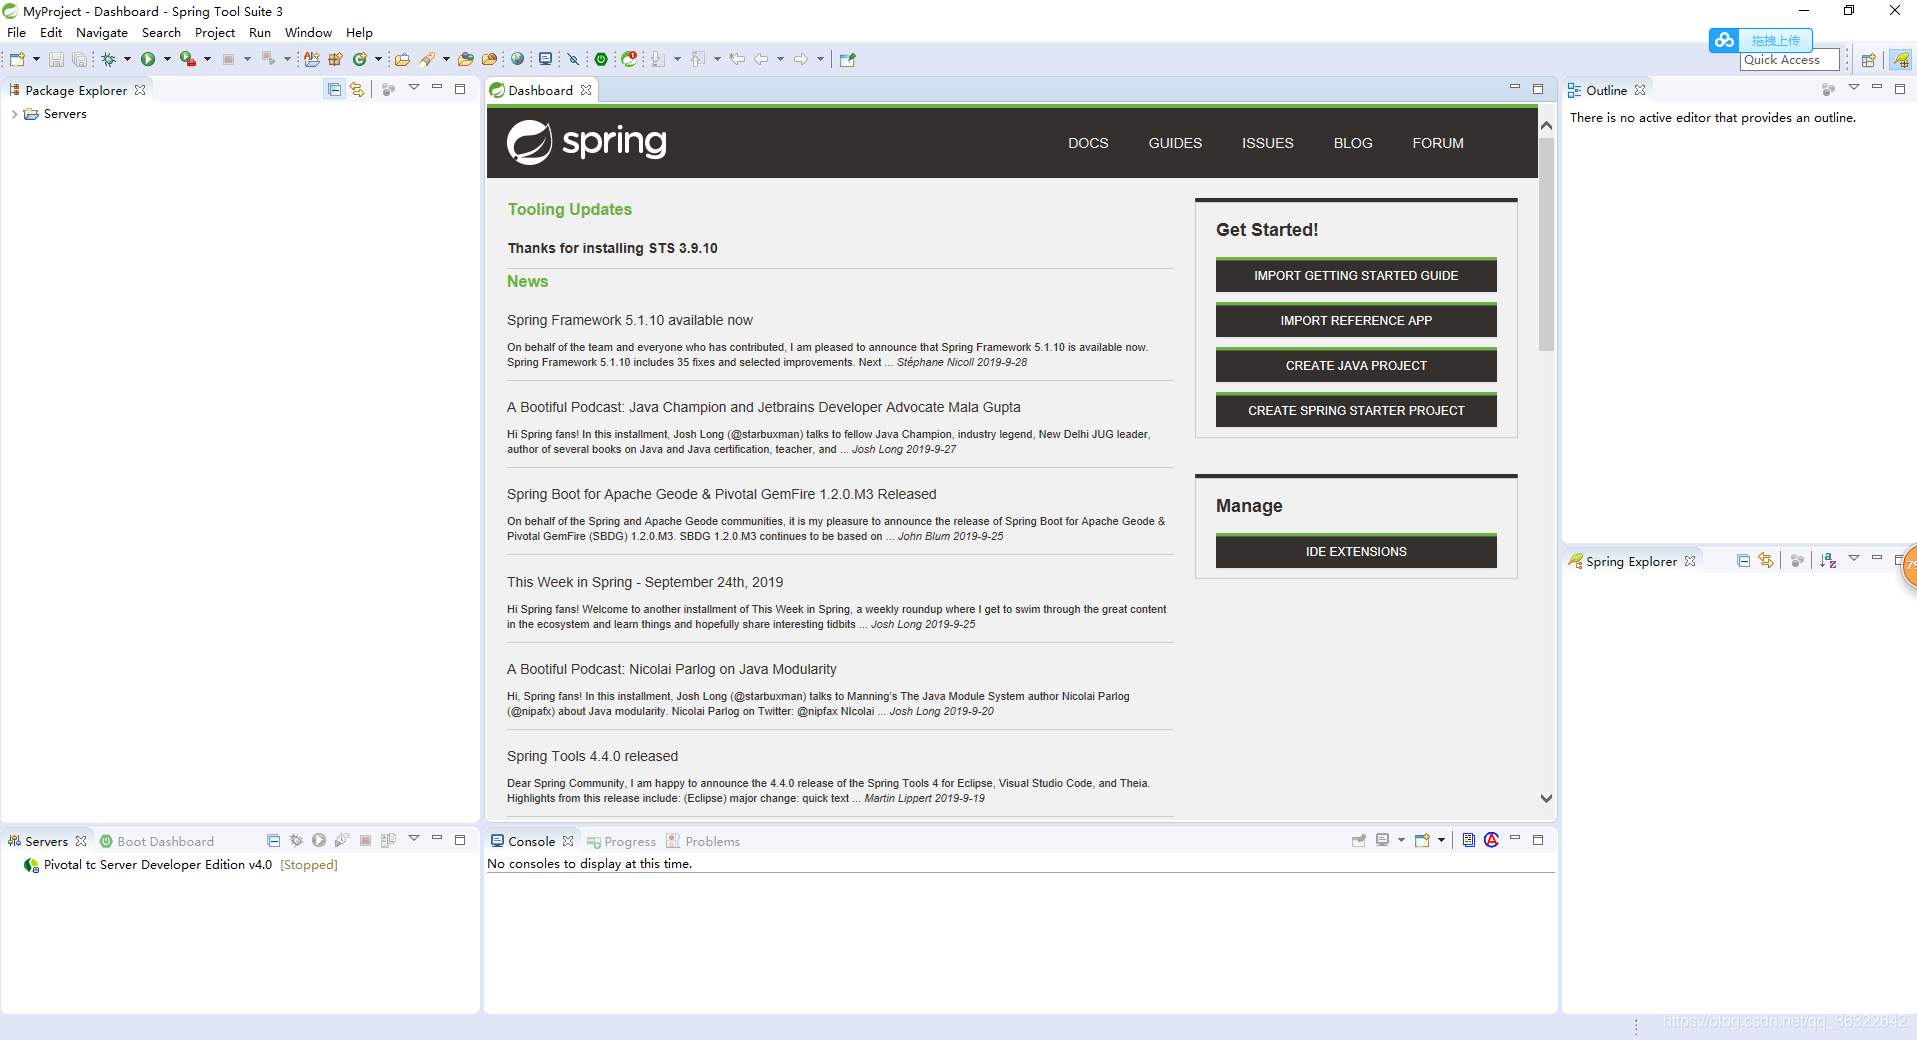Open the New wizard dropdown arrow
Image resolution: width=1917 pixels, height=1040 pixels.
coord(36,59)
